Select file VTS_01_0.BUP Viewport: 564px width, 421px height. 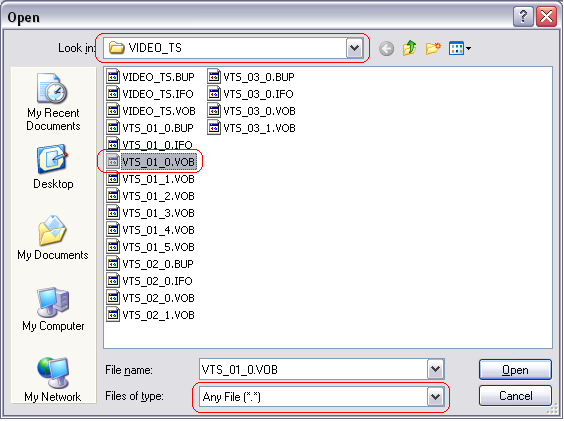pyautogui.click(x=150, y=128)
